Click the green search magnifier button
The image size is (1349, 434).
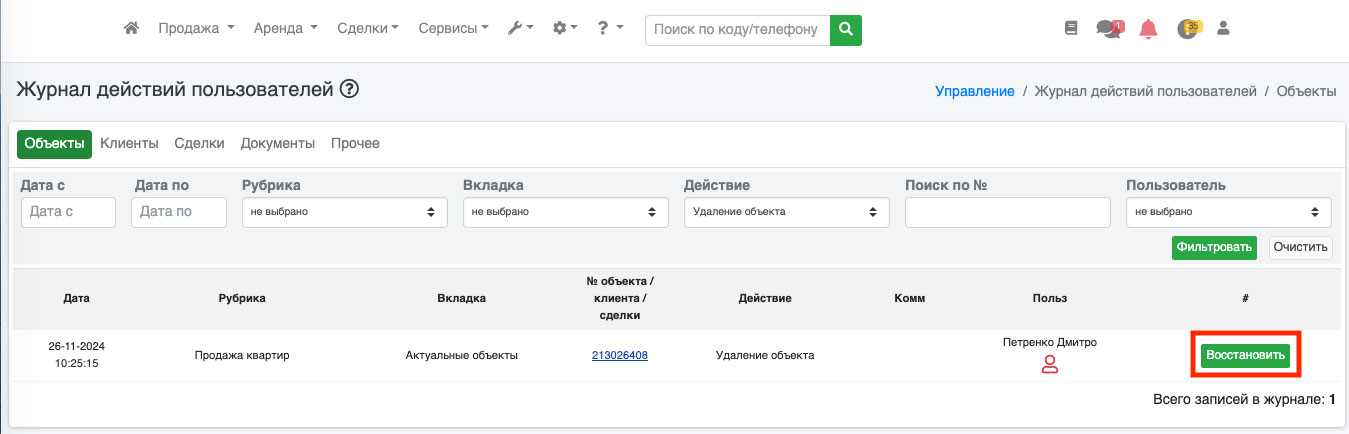pos(846,30)
